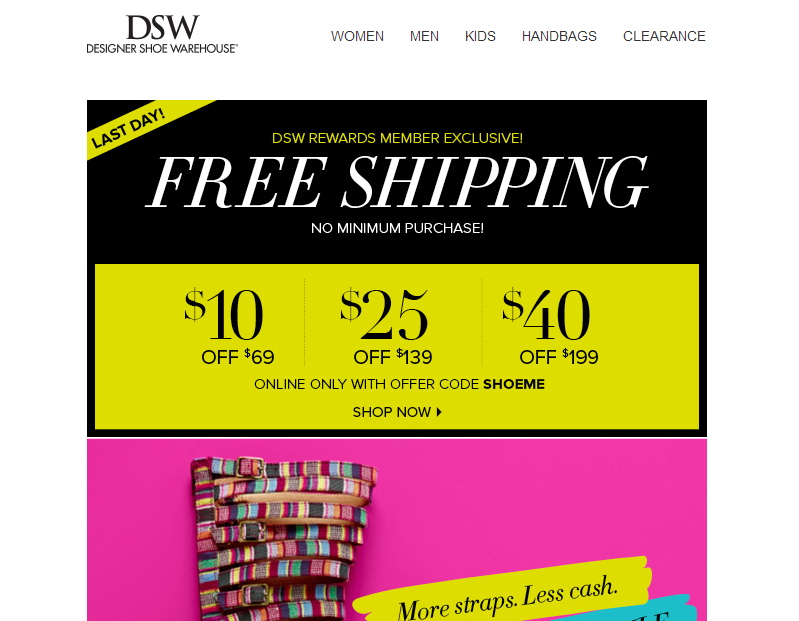
Task: Open the WOMEN navigation link
Action: point(357,36)
